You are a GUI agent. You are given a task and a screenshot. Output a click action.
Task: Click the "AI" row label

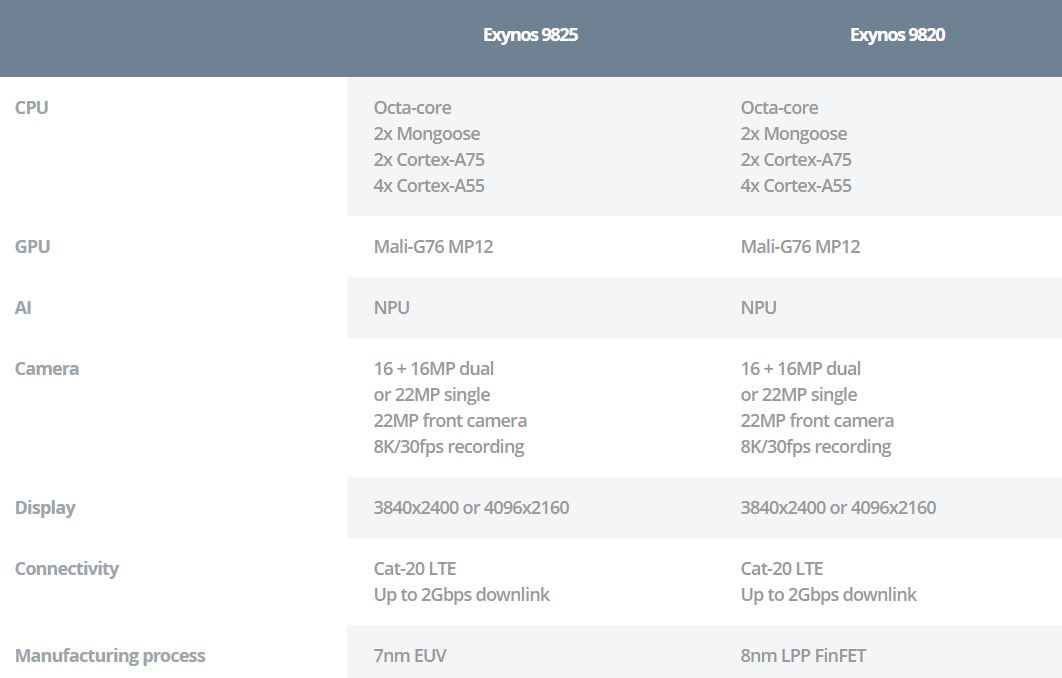pyautogui.click(x=23, y=308)
